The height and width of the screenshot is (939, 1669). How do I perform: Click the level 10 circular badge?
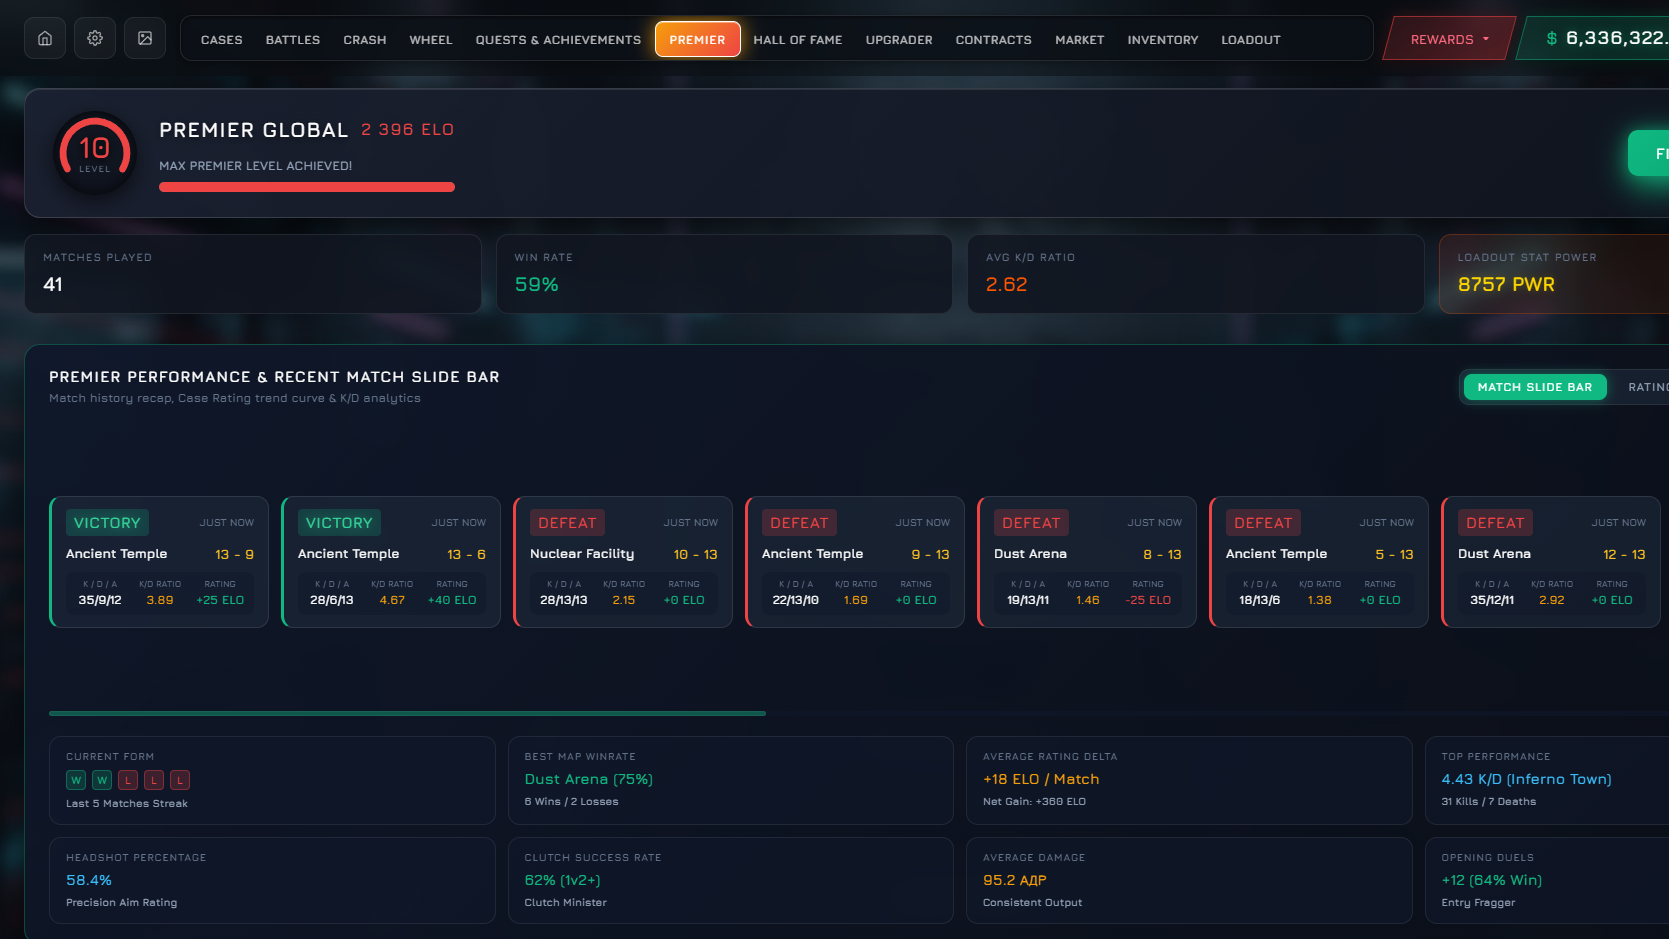(x=95, y=153)
